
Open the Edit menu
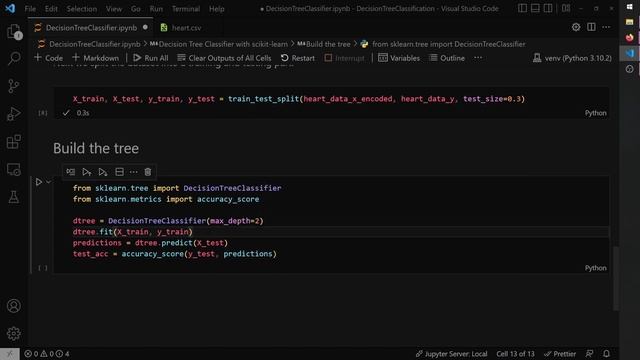point(51,9)
